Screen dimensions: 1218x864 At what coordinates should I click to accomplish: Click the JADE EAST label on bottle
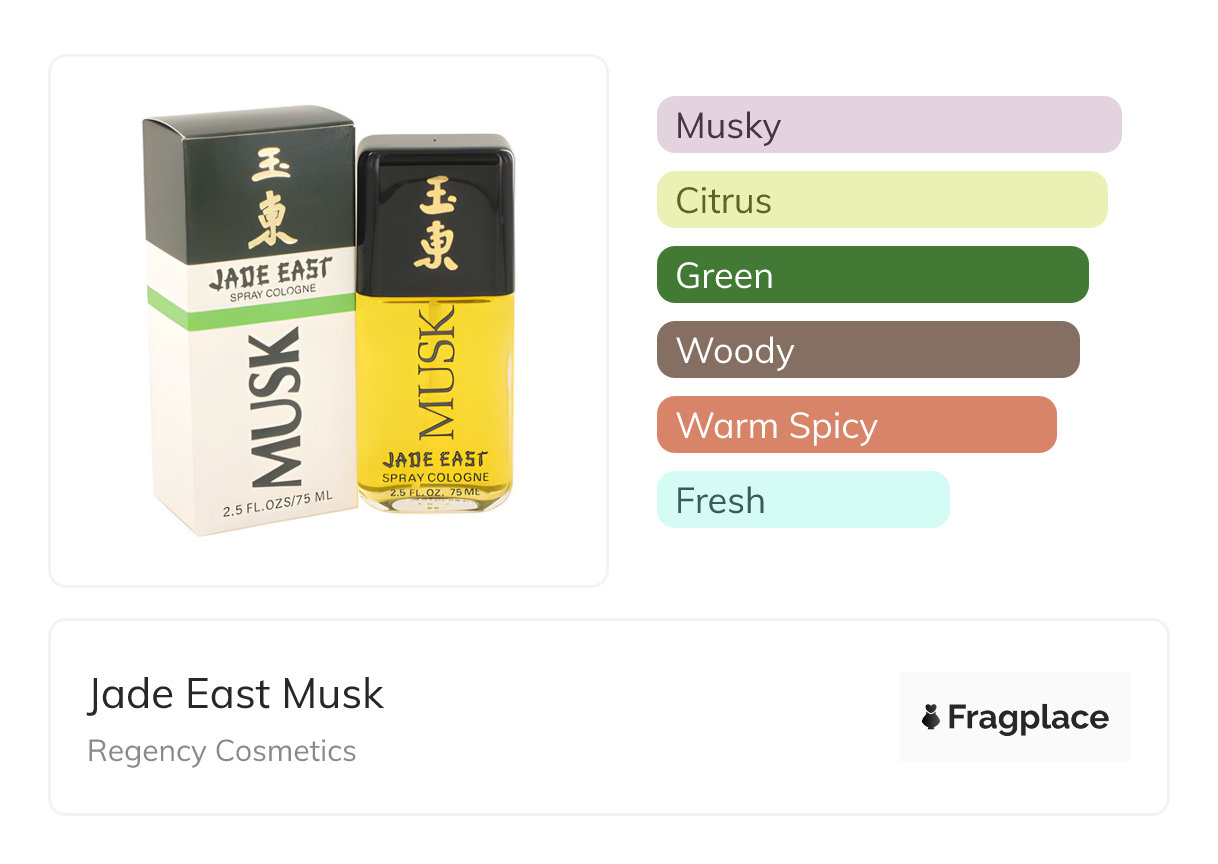pyautogui.click(x=435, y=460)
